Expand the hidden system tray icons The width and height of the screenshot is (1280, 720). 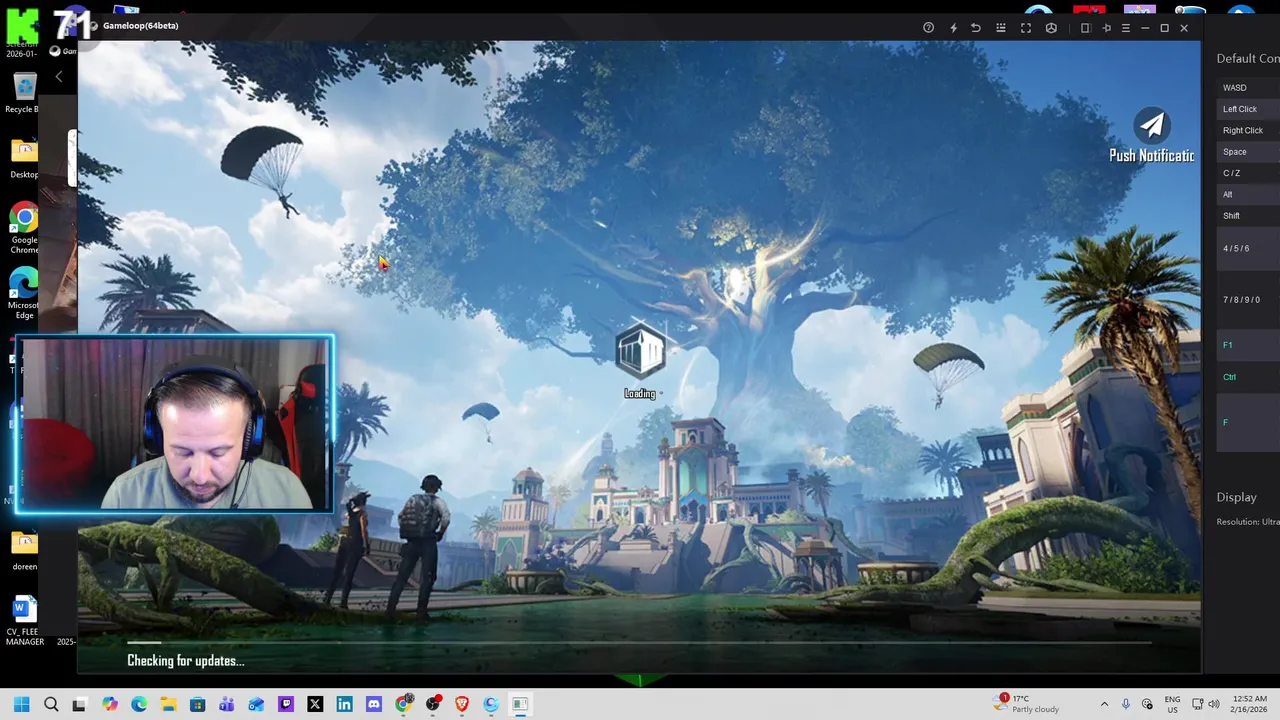(1104, 704)
